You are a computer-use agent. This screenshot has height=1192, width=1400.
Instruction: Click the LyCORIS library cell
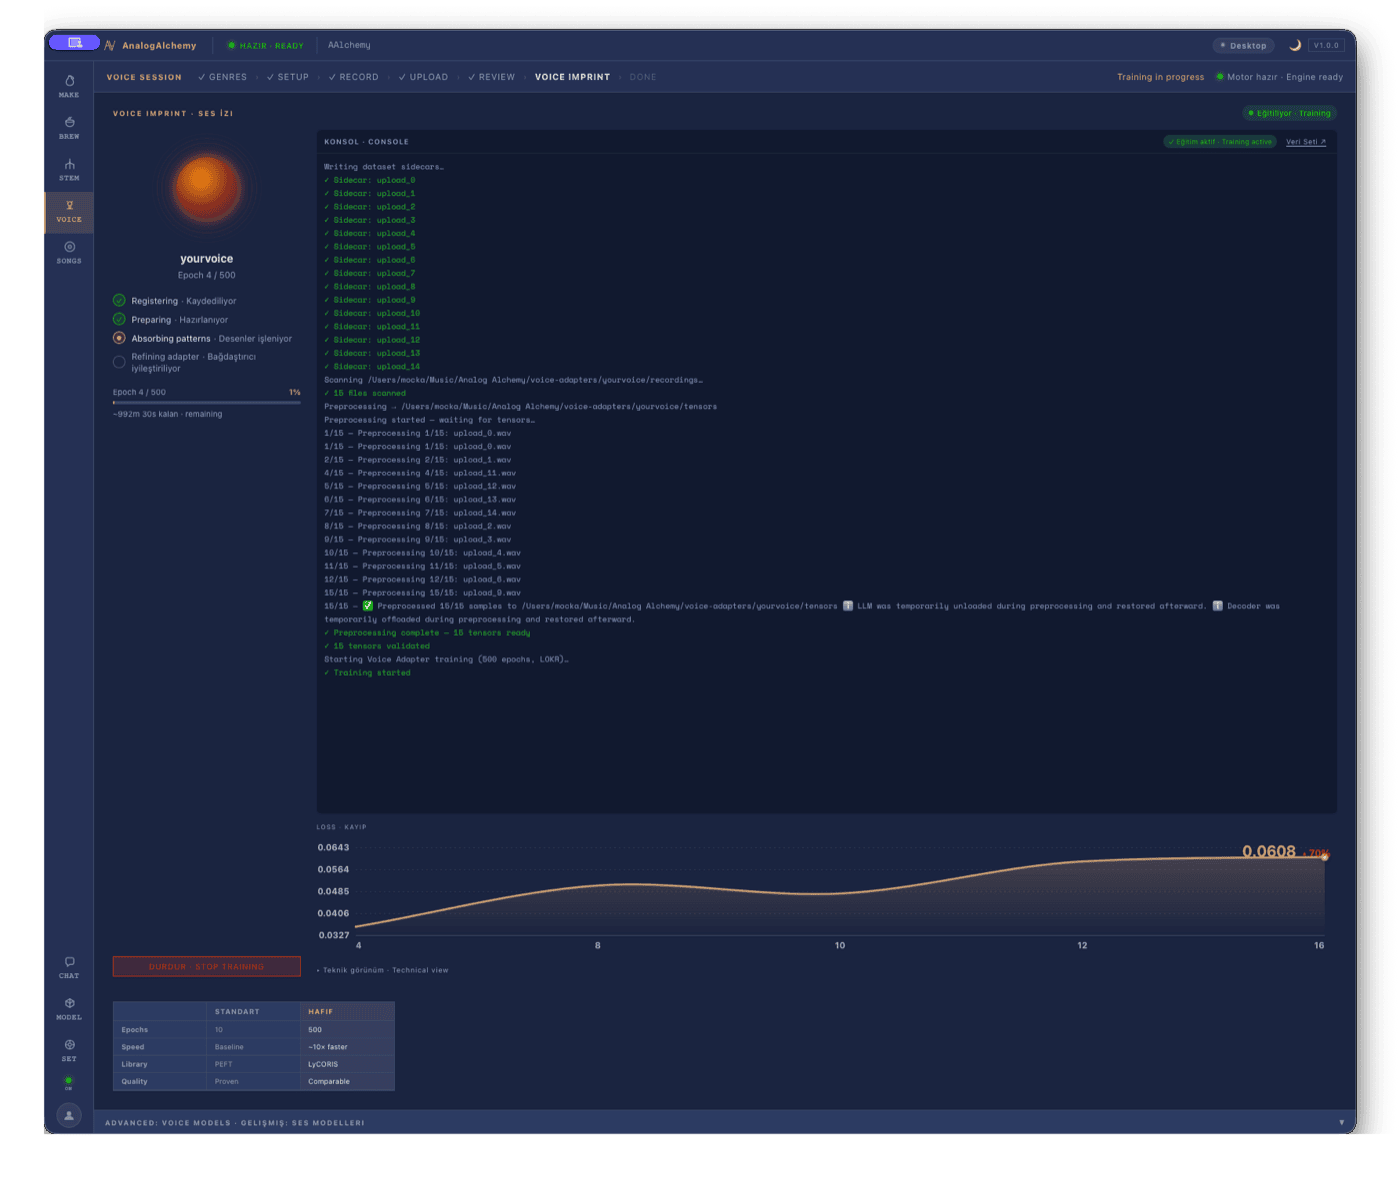coord(347,1064)
